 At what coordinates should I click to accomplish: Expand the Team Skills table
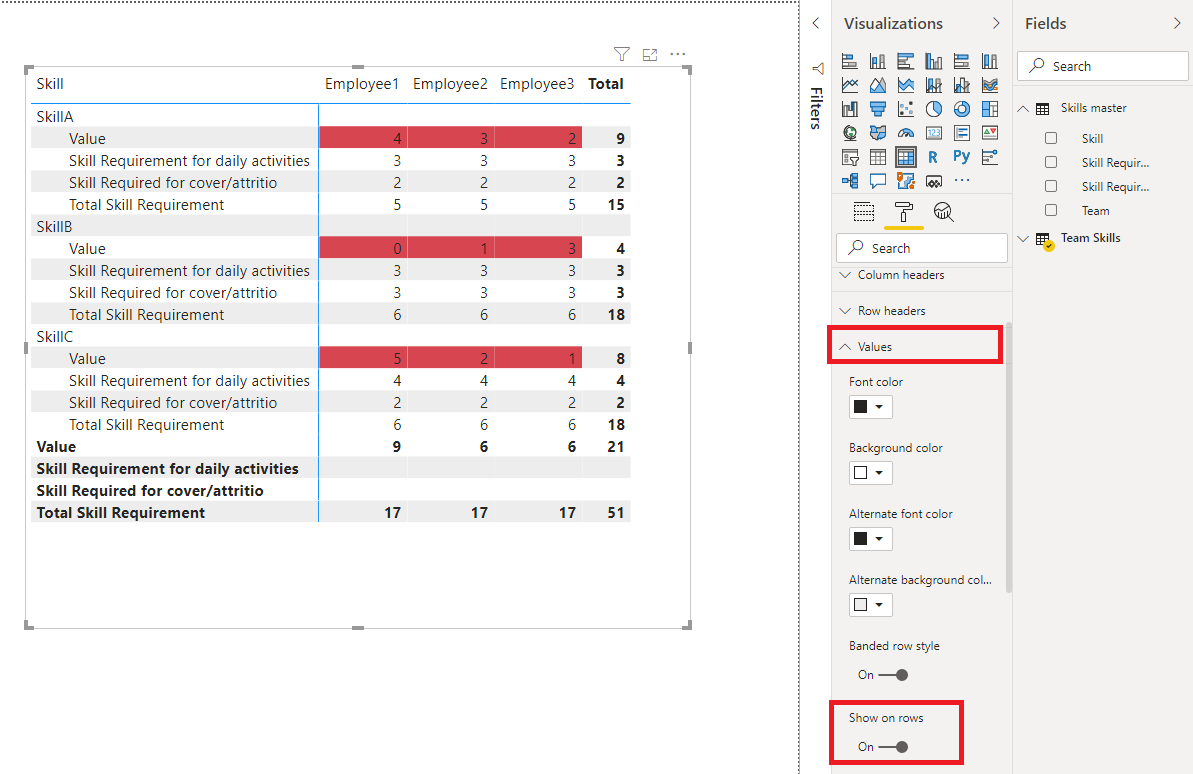point(1023,238)
